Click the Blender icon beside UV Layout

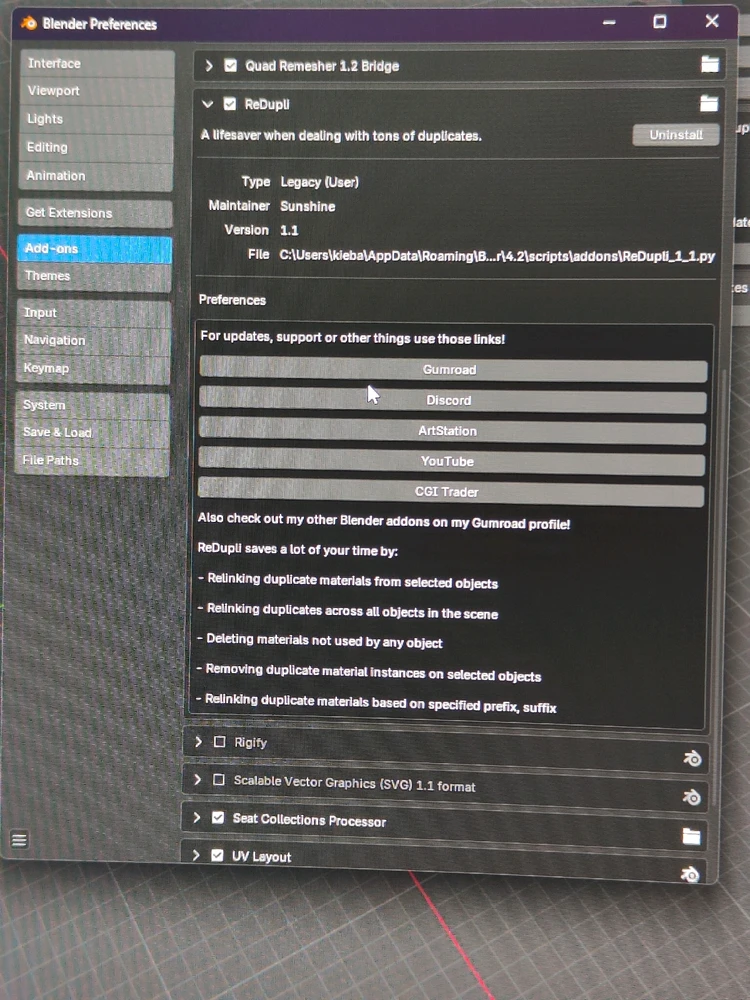[x=689, y=875]
